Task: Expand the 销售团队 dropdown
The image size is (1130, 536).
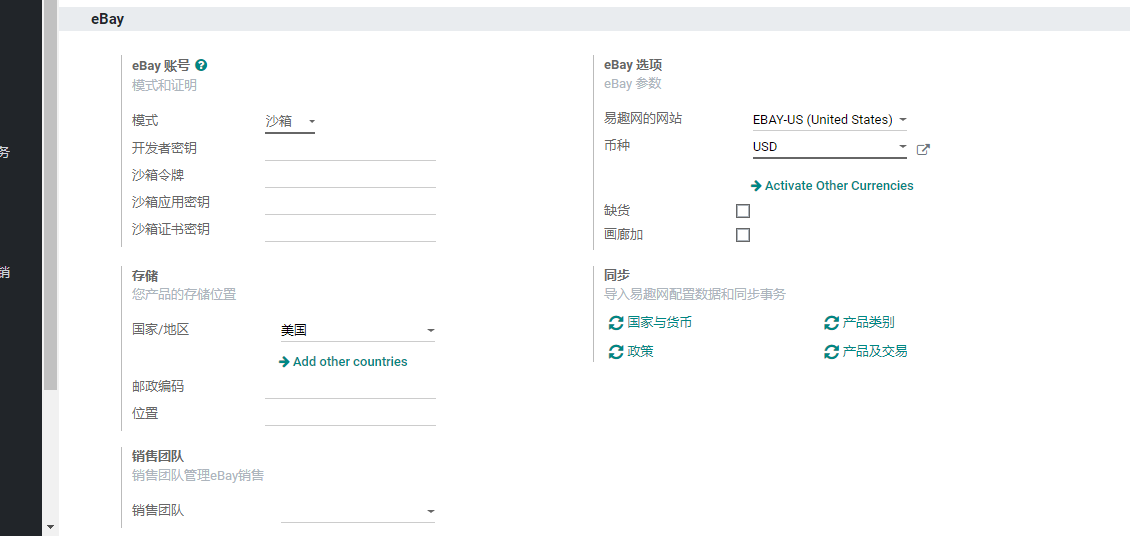Action: click(358, 512)
